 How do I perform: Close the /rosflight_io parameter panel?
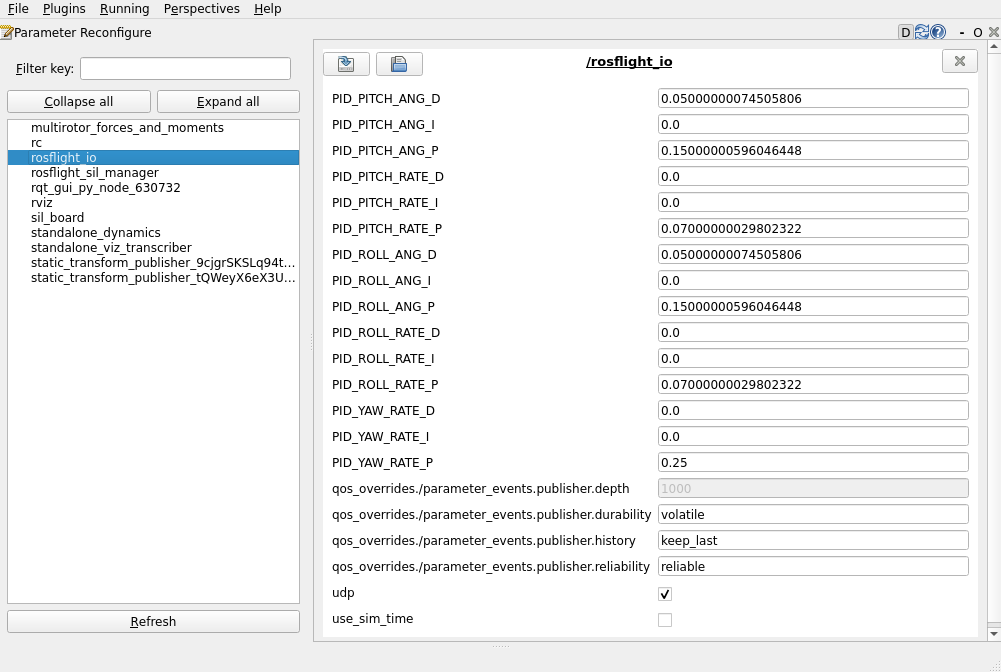959,62
